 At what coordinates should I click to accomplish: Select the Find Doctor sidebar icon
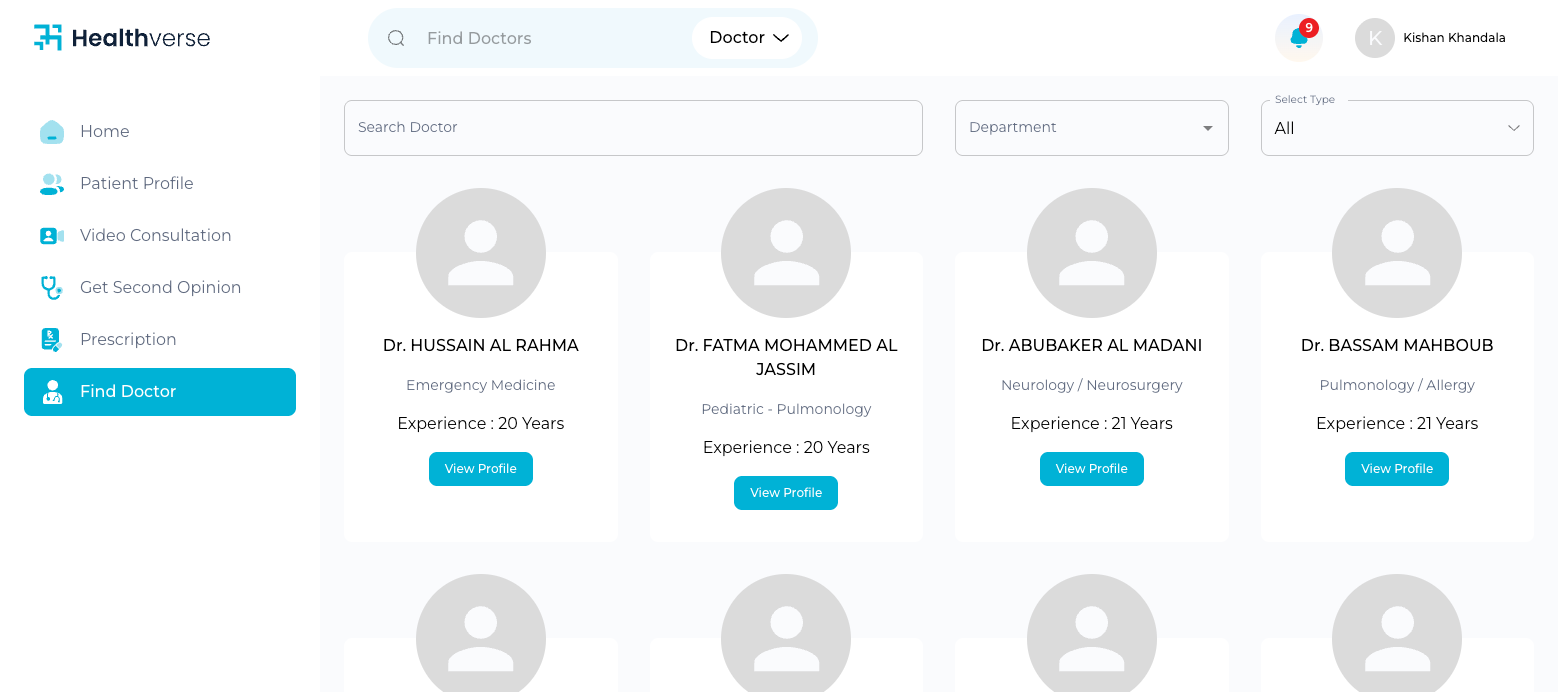[51, 391]
